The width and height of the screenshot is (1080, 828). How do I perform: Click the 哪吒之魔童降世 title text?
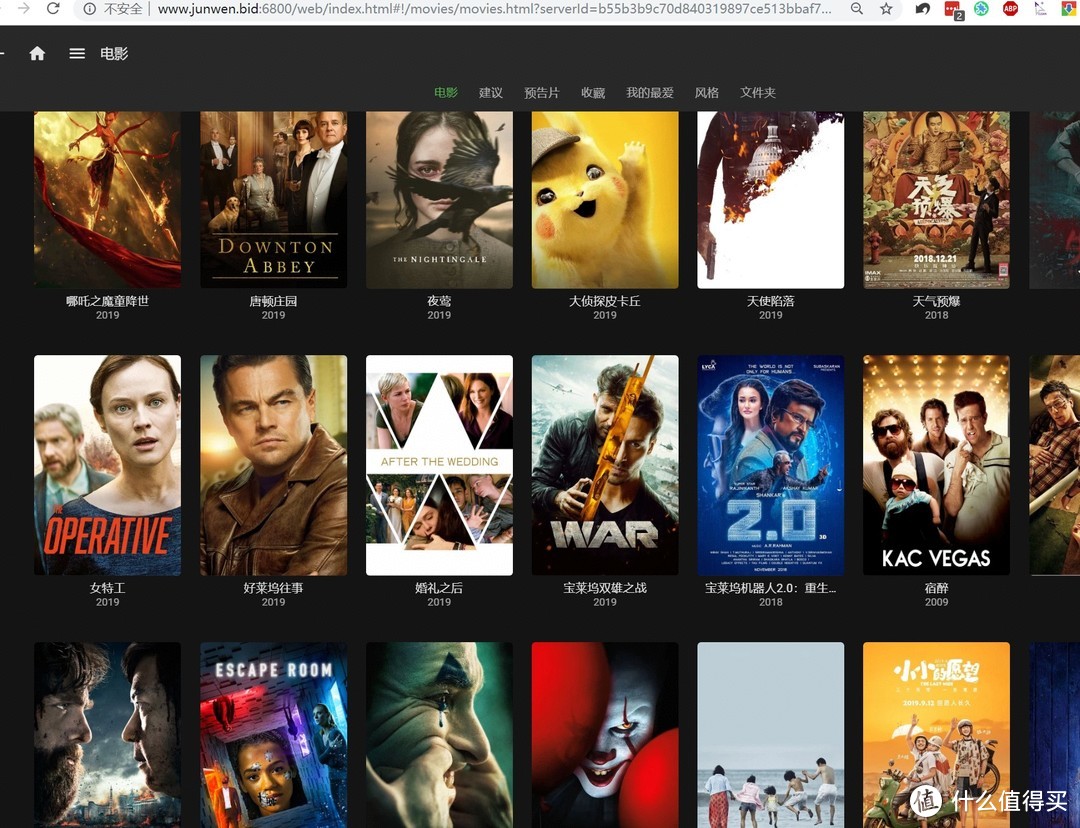click(x=107, y=301)
